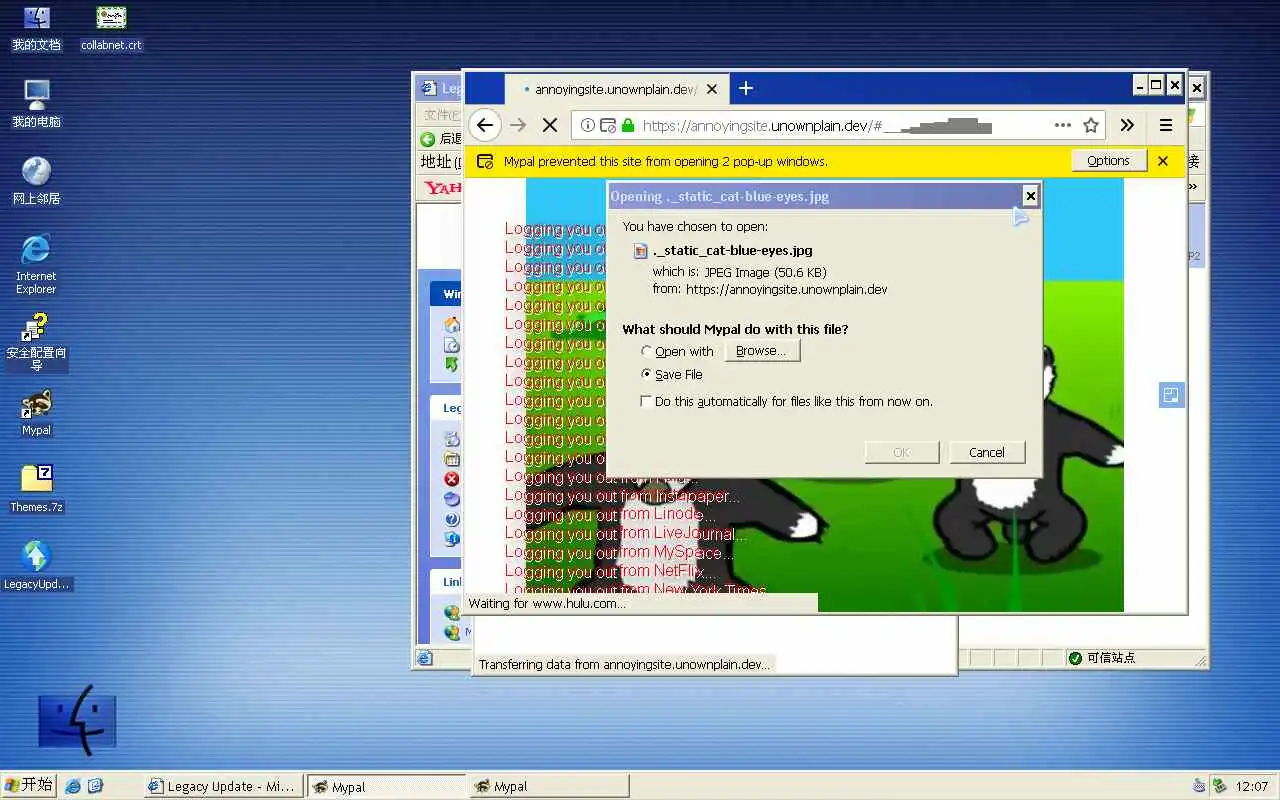Click 'Logging you out from Linode...' text
This screenshot has width=1280, height=800.
[609, 515]
